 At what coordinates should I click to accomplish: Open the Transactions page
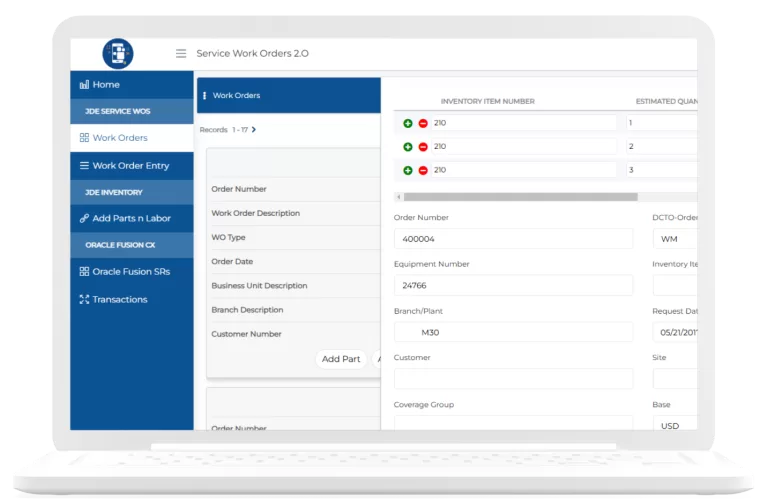pos(132,299)
